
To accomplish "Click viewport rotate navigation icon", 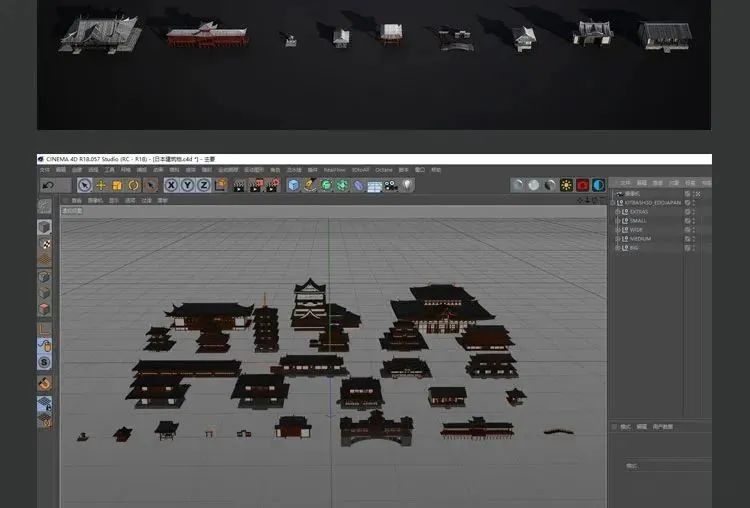I will pos(596,200).
